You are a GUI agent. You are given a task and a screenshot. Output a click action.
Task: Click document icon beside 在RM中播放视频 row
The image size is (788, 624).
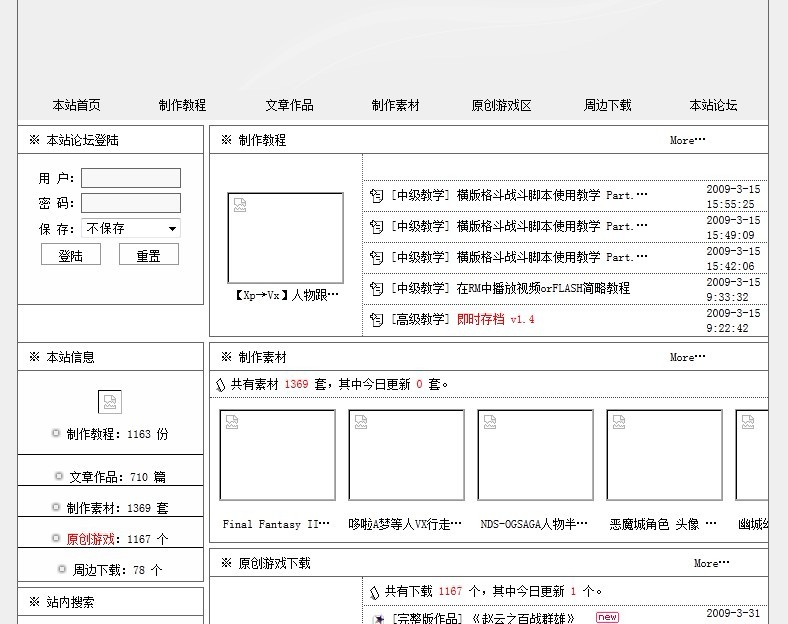376,289
